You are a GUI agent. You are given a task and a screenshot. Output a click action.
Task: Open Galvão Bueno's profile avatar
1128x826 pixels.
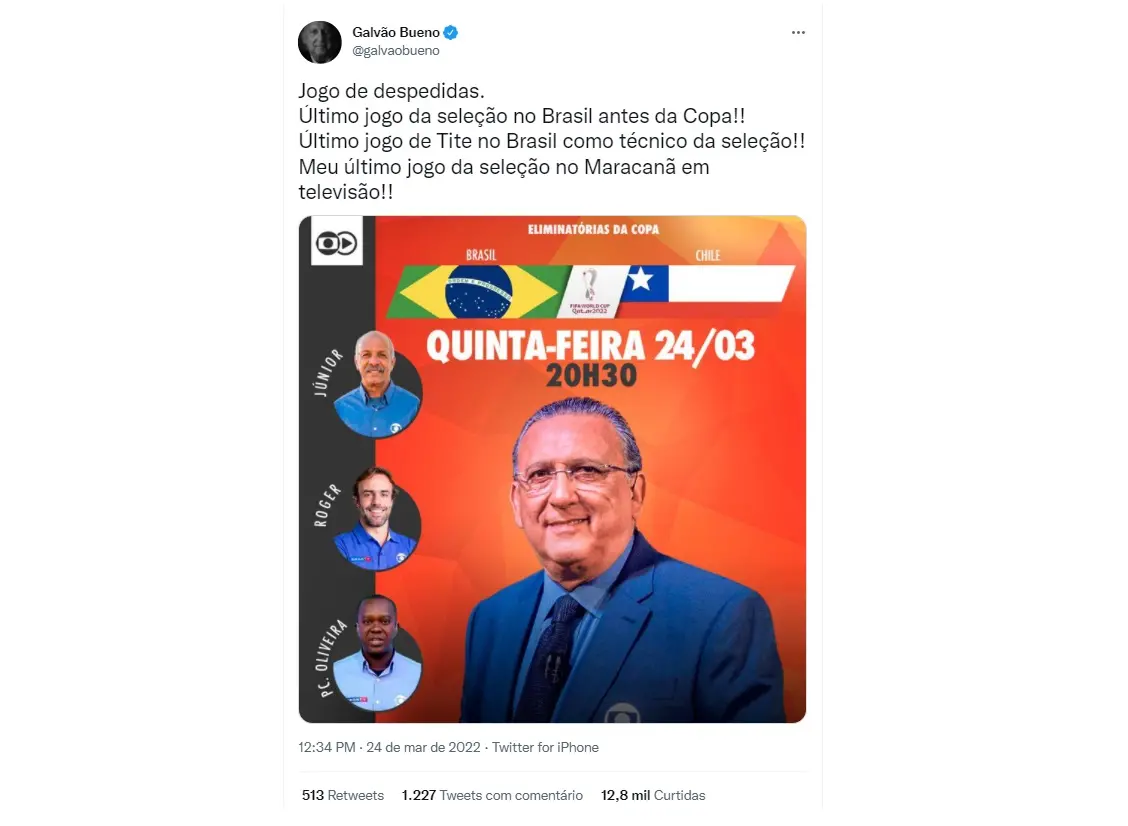(319, 42)
